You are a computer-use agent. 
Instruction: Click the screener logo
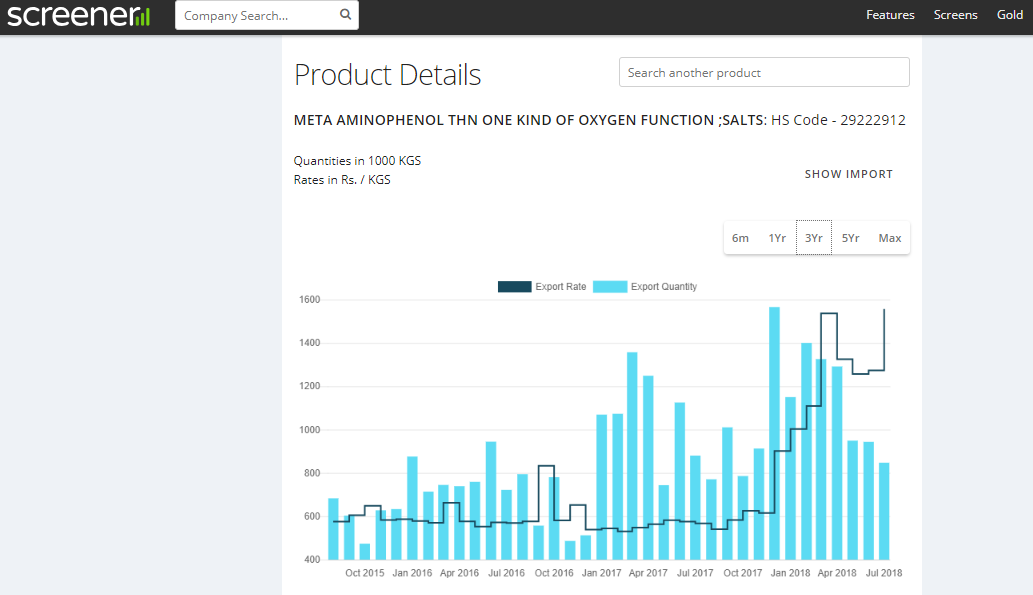(x=78, y=15)
